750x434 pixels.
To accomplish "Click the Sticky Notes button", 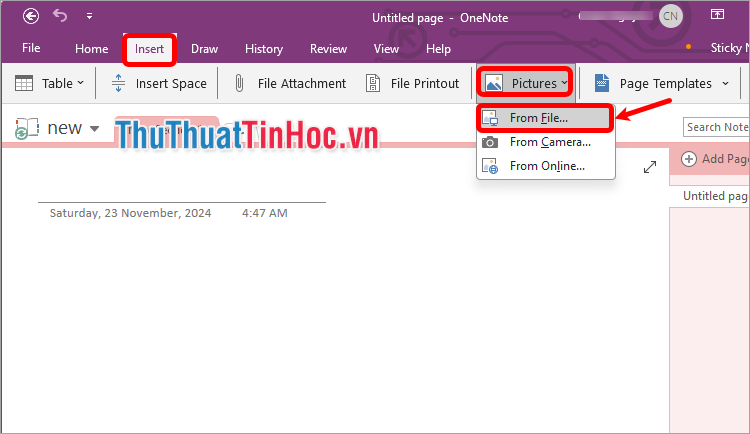I will coord(729,48).
